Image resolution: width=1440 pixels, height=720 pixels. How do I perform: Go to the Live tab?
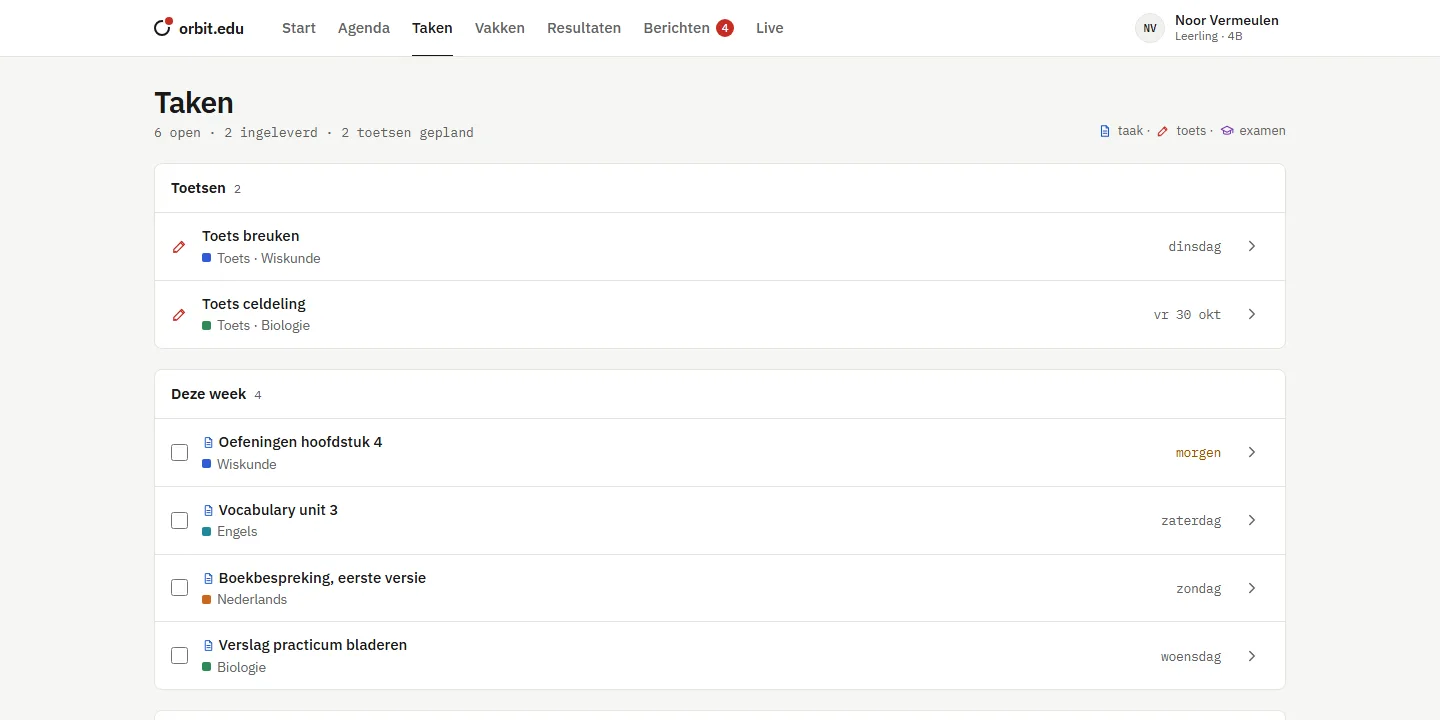(770, 28)
